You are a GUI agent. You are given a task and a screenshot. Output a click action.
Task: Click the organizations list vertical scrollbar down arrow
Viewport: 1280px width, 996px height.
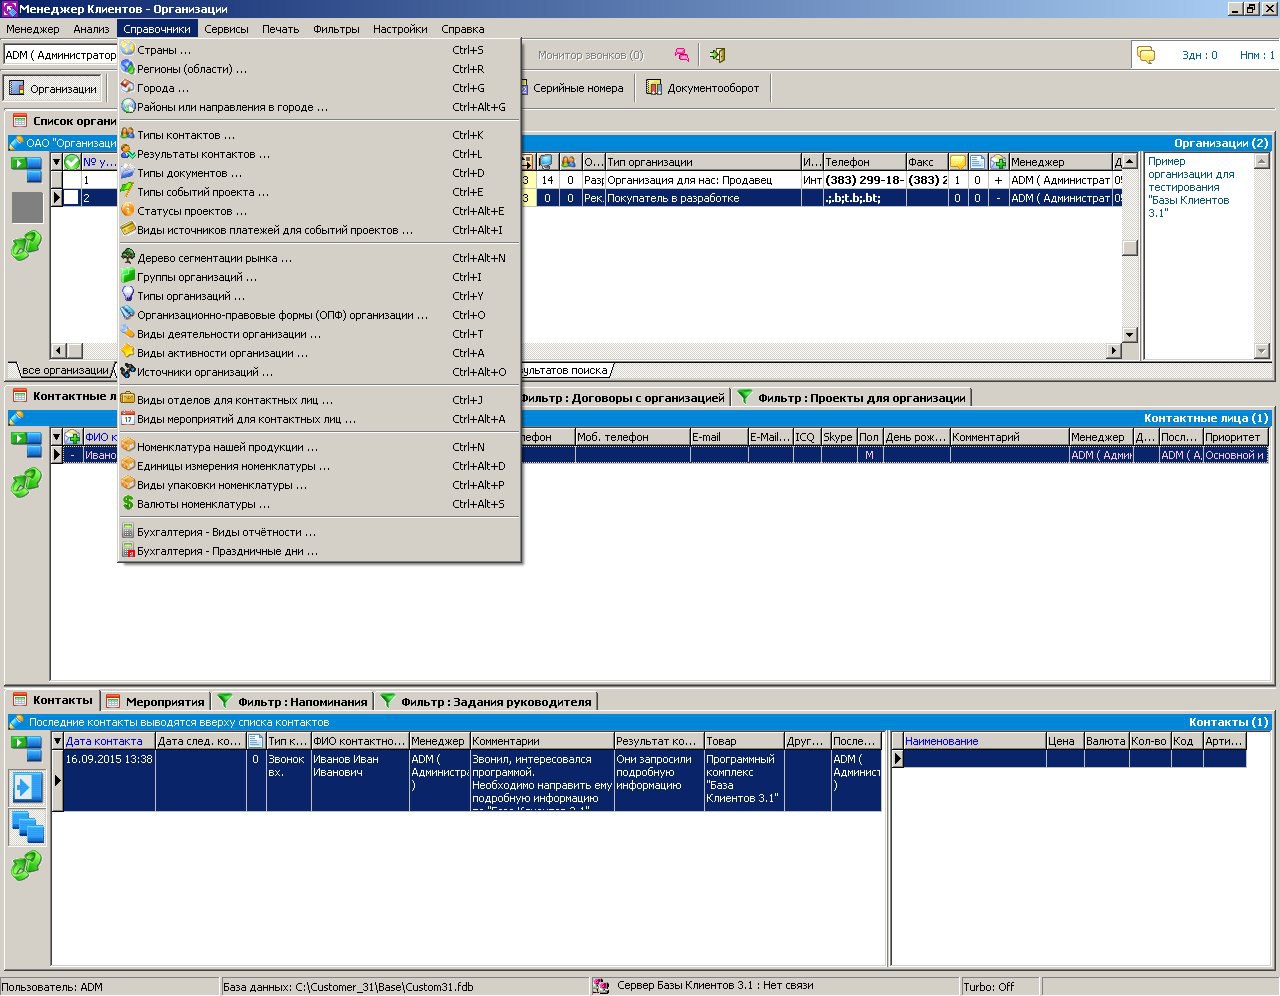click(x=1129, y=334)
